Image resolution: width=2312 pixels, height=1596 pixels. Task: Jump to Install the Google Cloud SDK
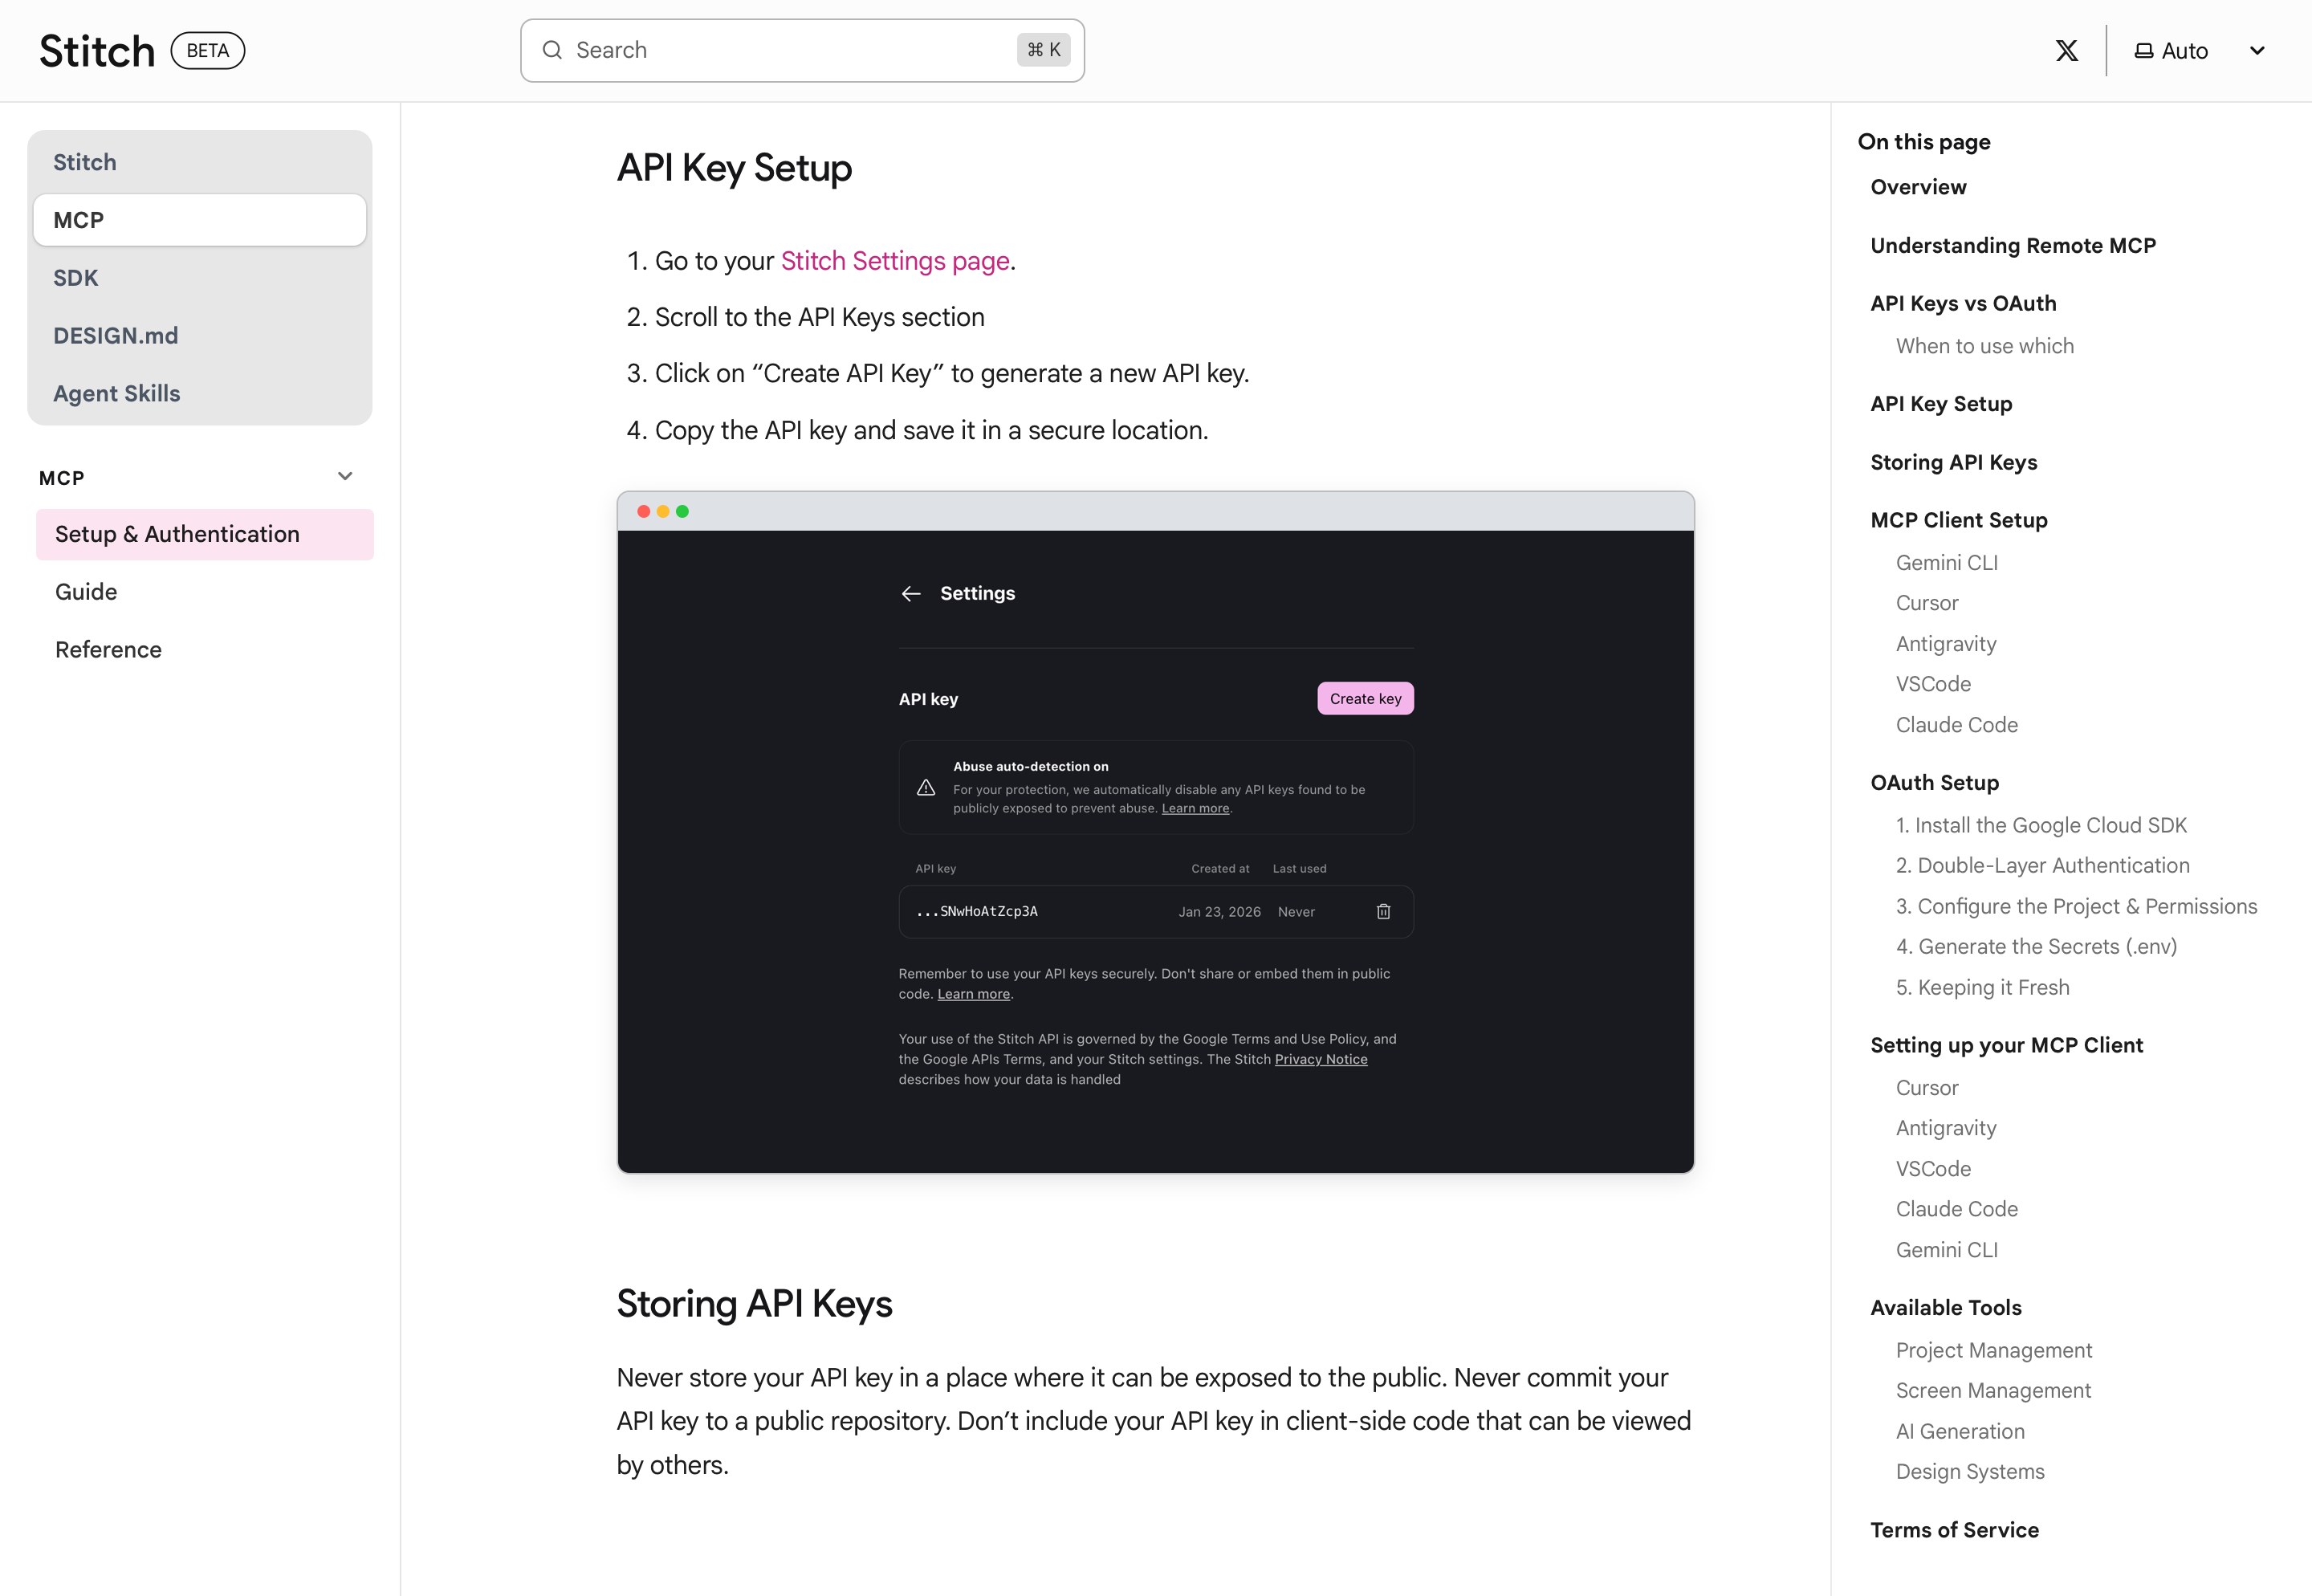tap(2041, 825)
